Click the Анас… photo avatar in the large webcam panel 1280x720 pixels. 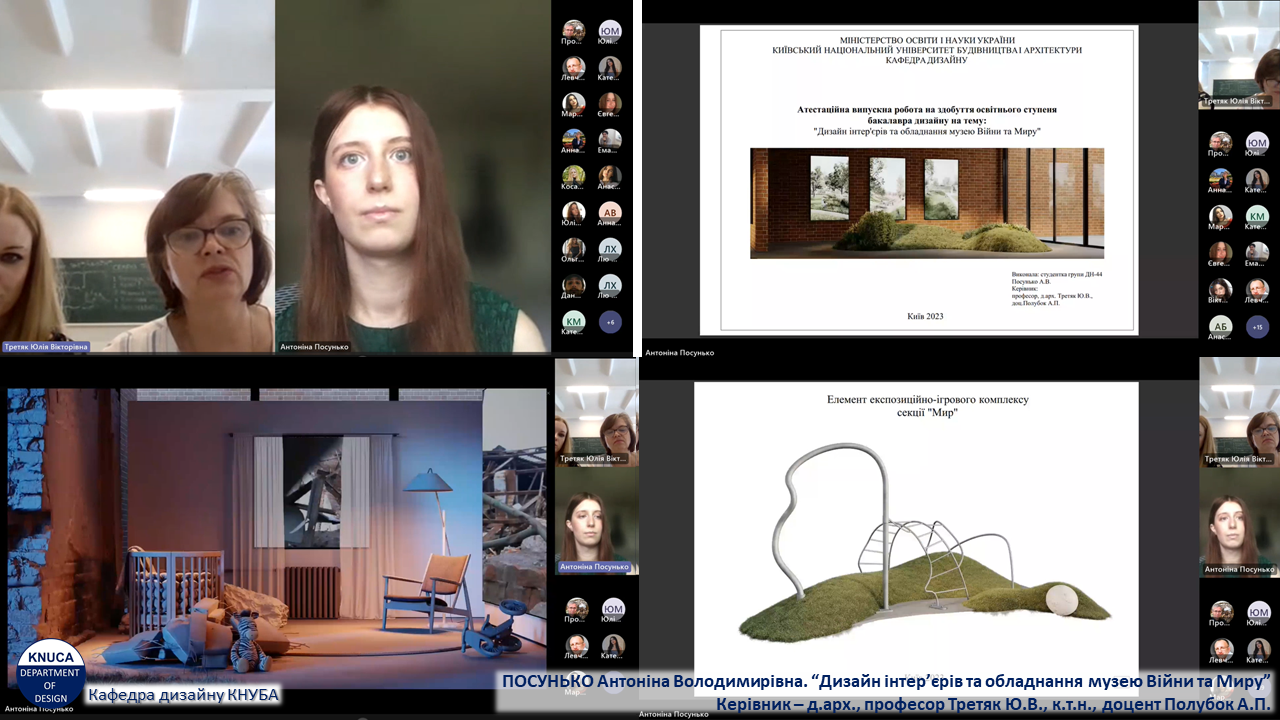610,176
